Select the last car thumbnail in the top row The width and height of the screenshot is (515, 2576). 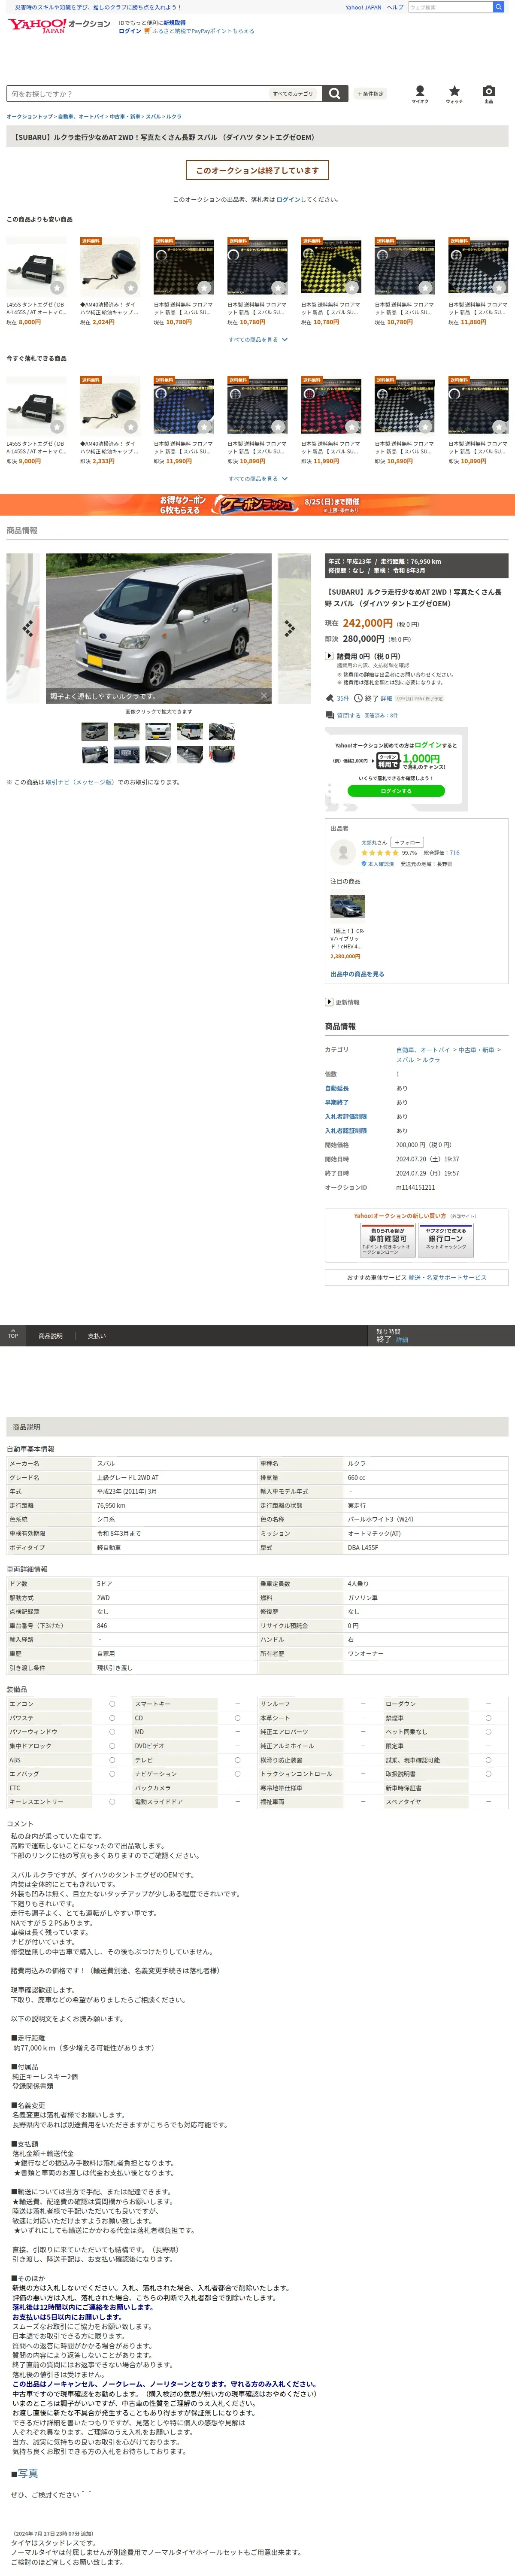[222, 731]
